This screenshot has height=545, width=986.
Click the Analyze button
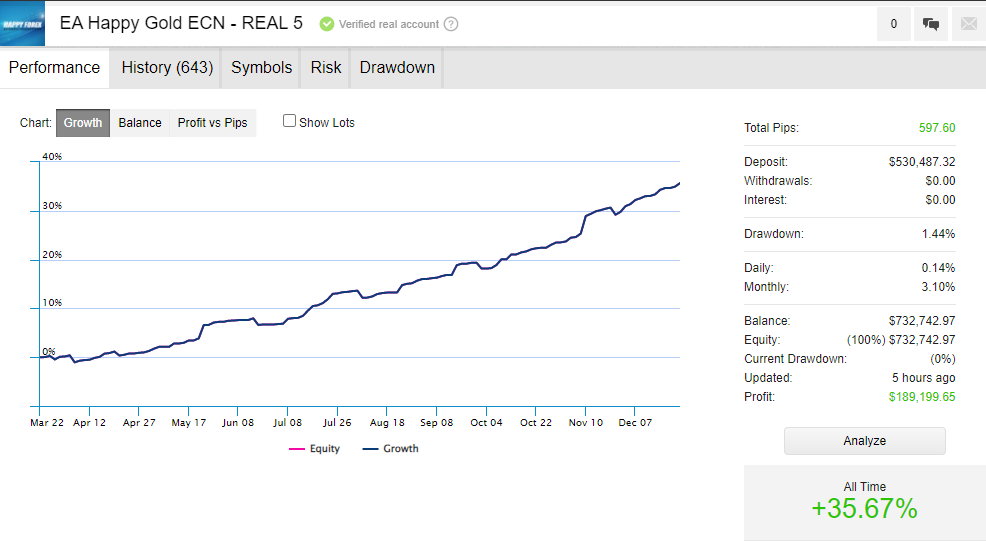tap(865, 441)
